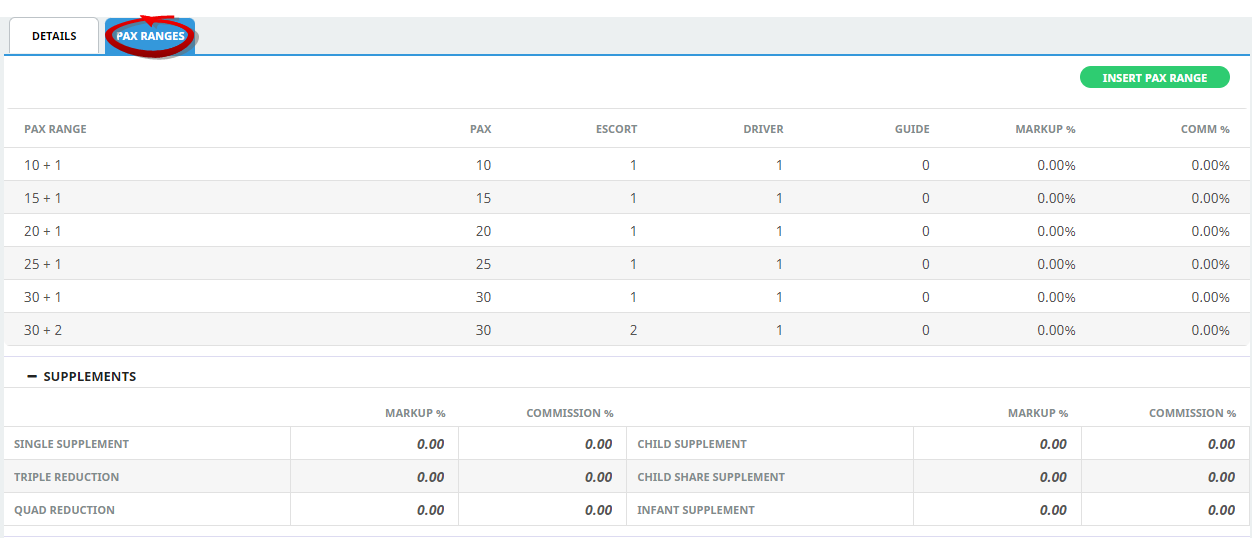1252x538 pixels.
Task: Click the Comm % value for 10 + 1
Action: pos(1210,165)
